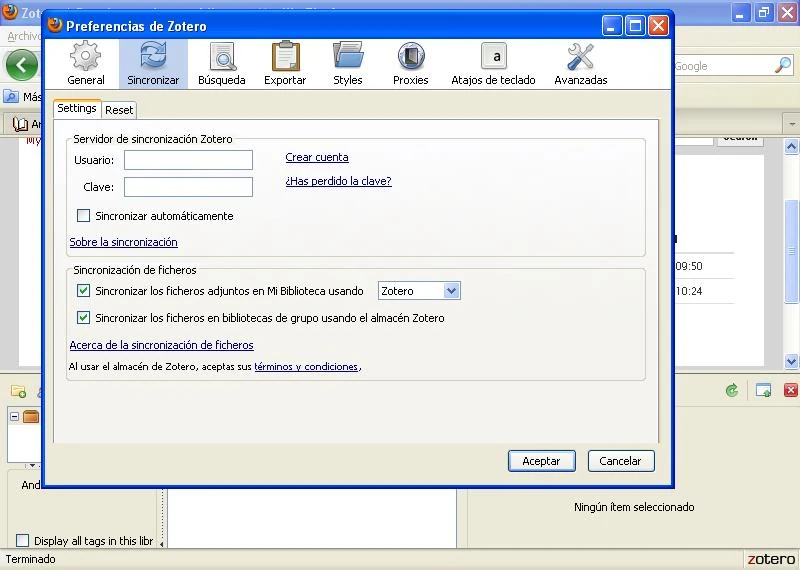Viewport: 800px width, 570px height.
Task: Minimize the Preferencias de Zotero dialog
Action: pyautogui.click(x=612, y=25)
